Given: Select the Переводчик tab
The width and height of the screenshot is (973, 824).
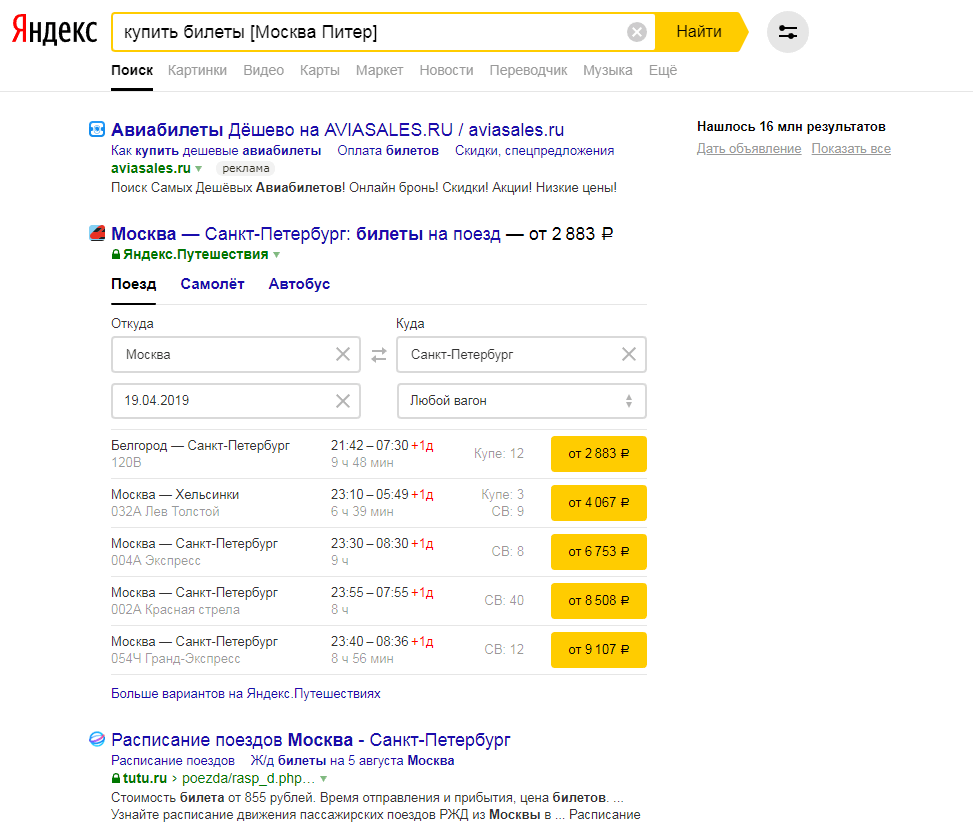Looking at the screenshot, I should [x=528, y=70].
